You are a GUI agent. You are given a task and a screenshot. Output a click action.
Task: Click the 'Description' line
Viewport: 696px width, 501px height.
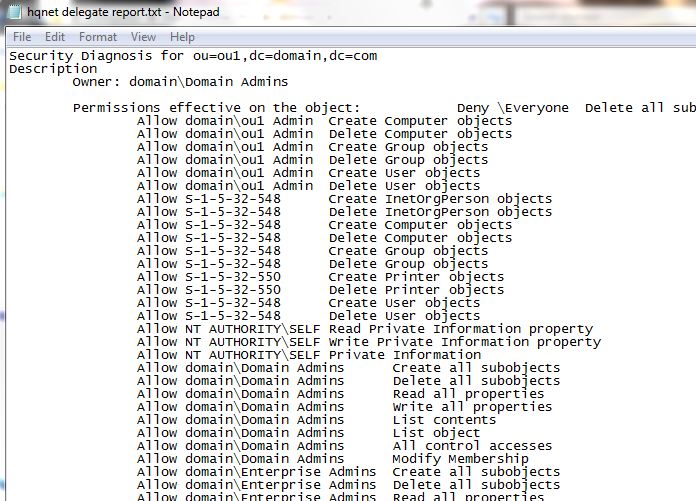click(53, 69)
